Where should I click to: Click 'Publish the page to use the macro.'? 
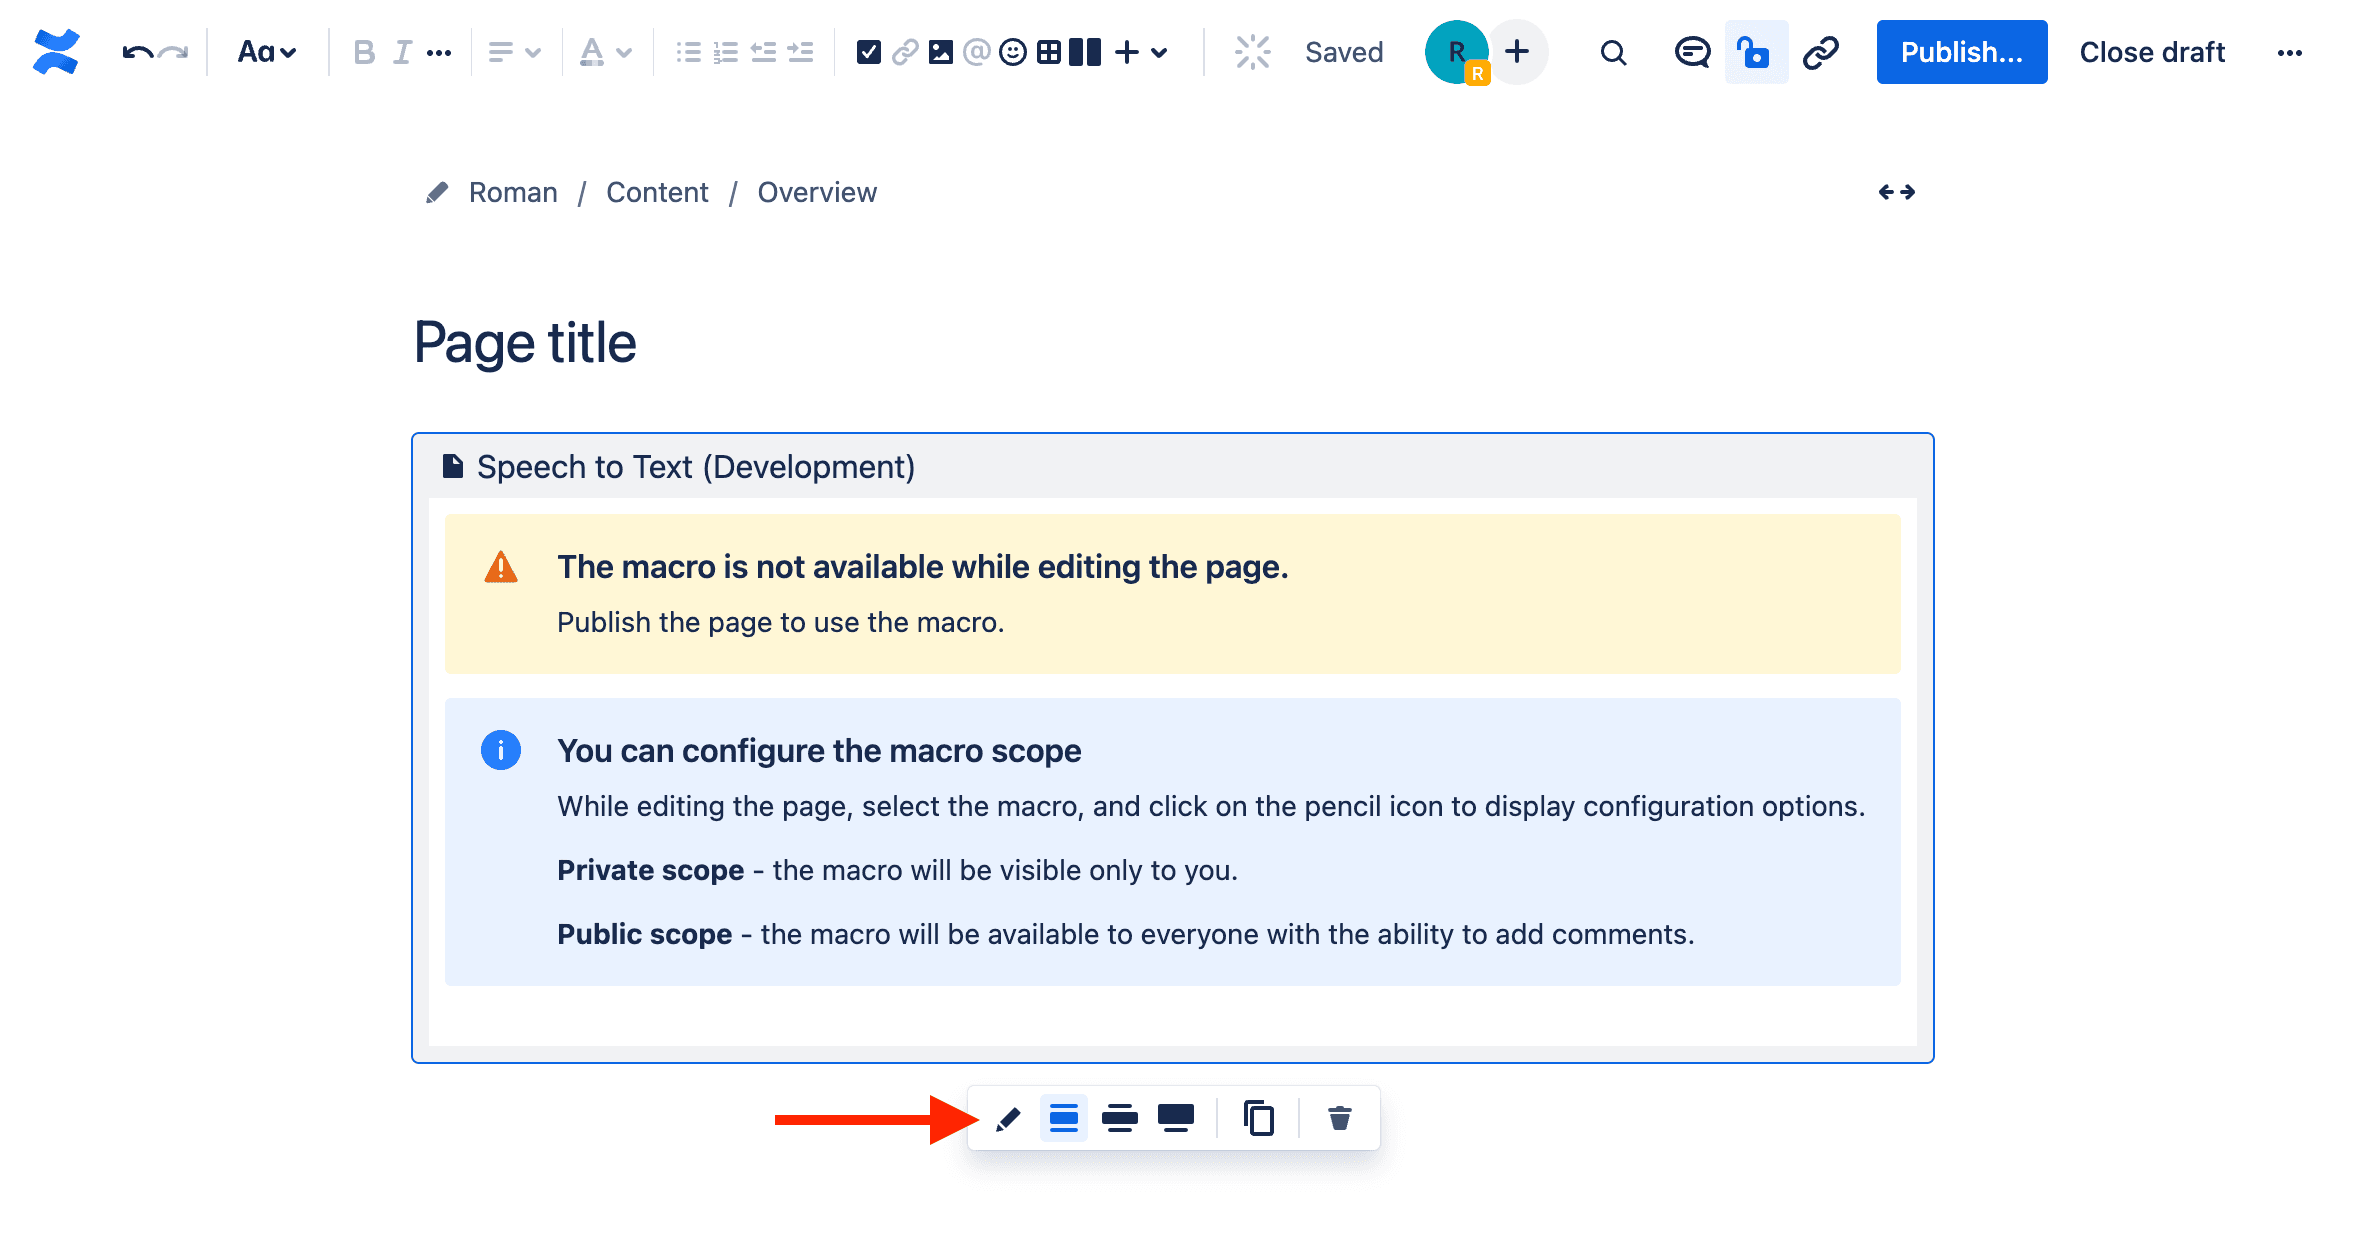pos(780,622)
